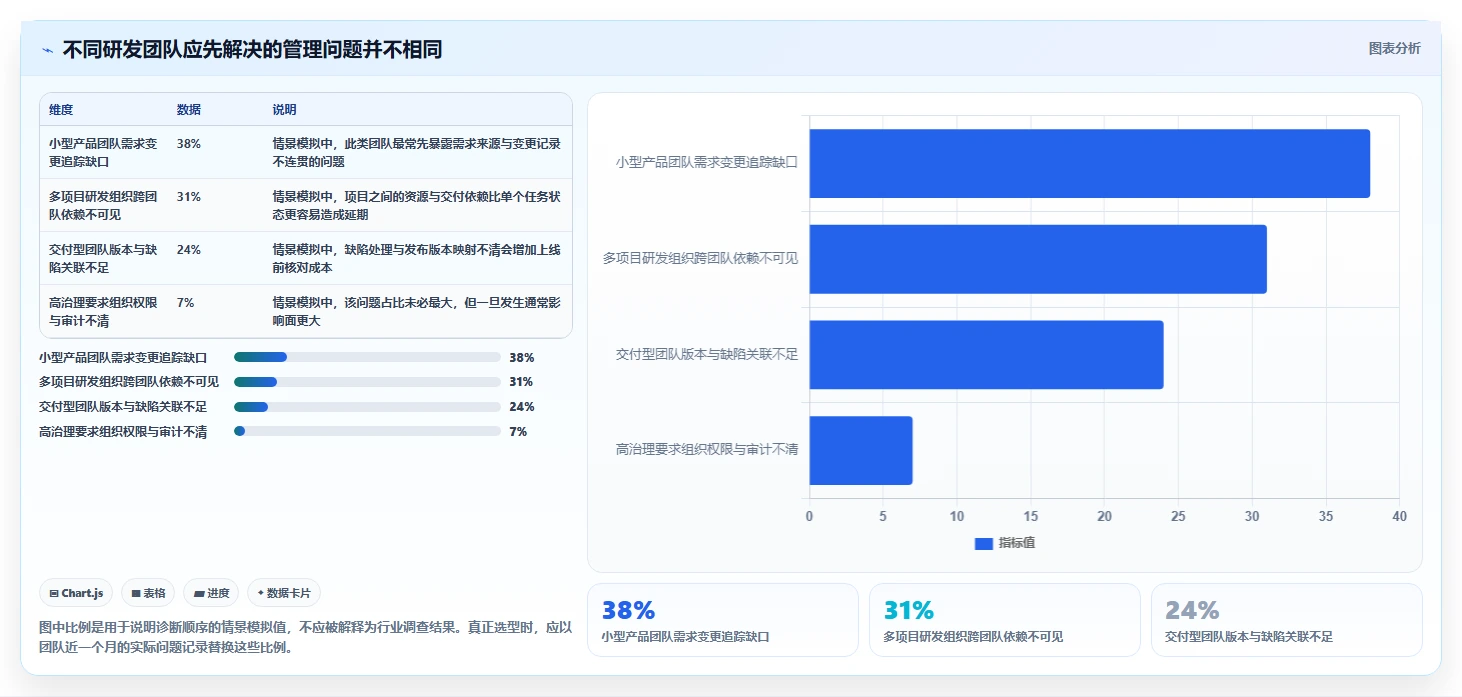Click the chart bar for 多项目研发组织跨团队依赖不可见

[x=1038, y=259]
